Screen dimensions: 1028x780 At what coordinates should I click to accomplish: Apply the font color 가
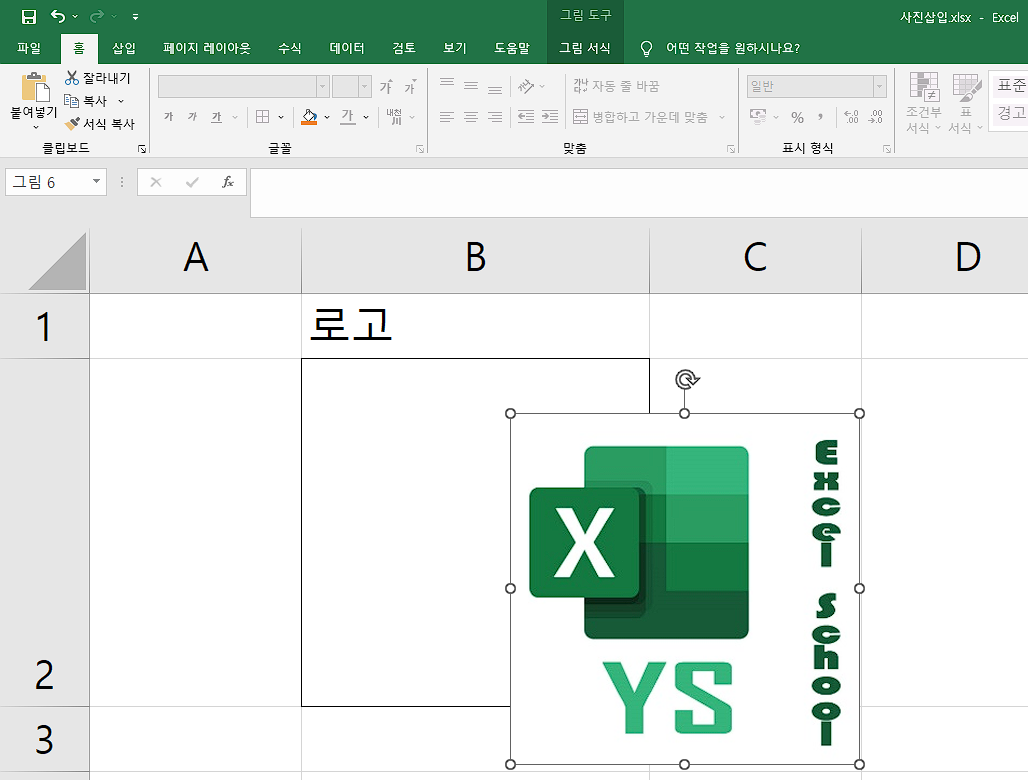pyautogui.click(x=347, y=117)
